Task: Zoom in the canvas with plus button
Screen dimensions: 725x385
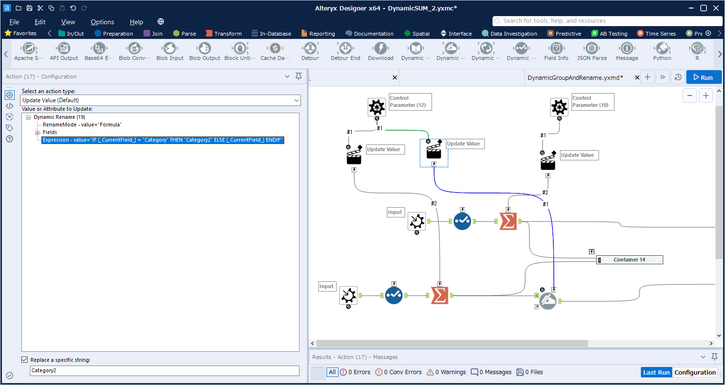Action: [706, 96]
